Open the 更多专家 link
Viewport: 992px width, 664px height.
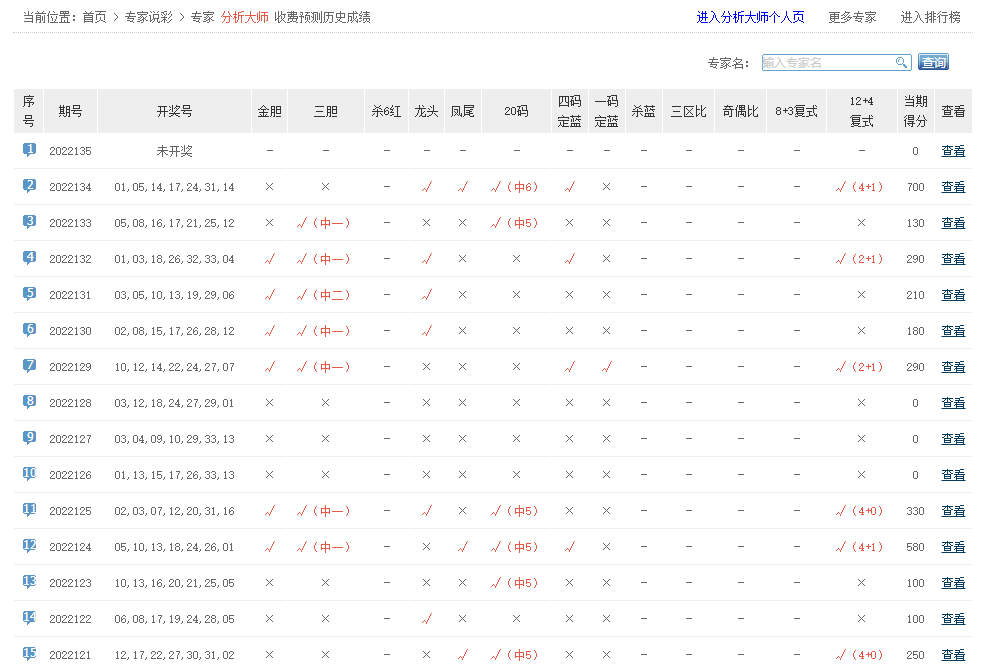pyautogui.click(x=852, y=17)
